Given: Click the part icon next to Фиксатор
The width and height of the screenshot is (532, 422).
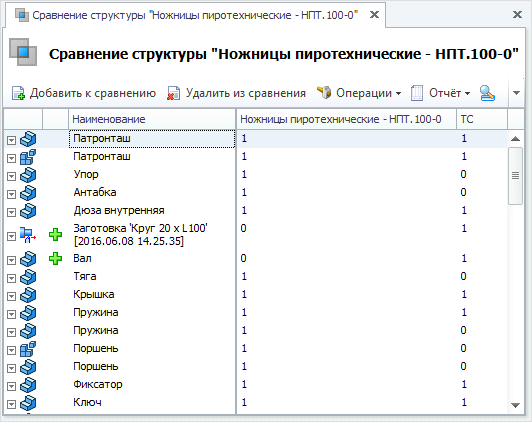Looking at the screenshot, I should click(28, 385).
